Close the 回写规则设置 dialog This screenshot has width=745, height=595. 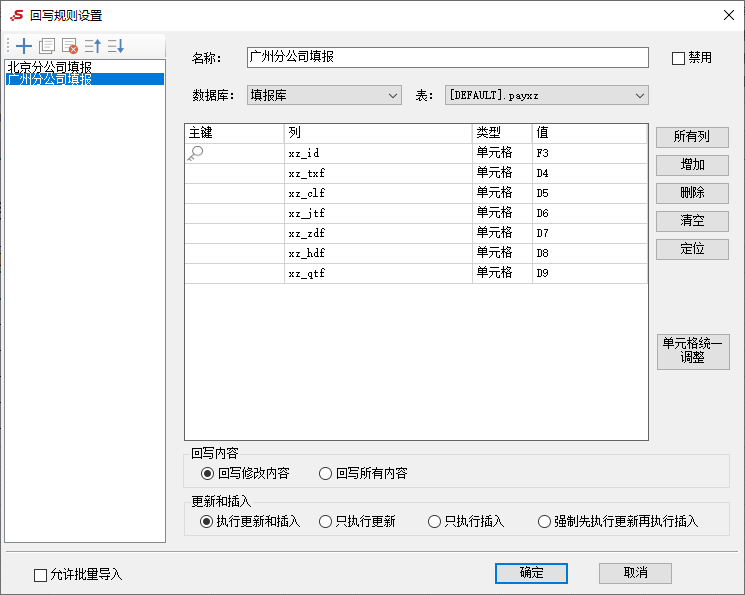coord(729,15)
